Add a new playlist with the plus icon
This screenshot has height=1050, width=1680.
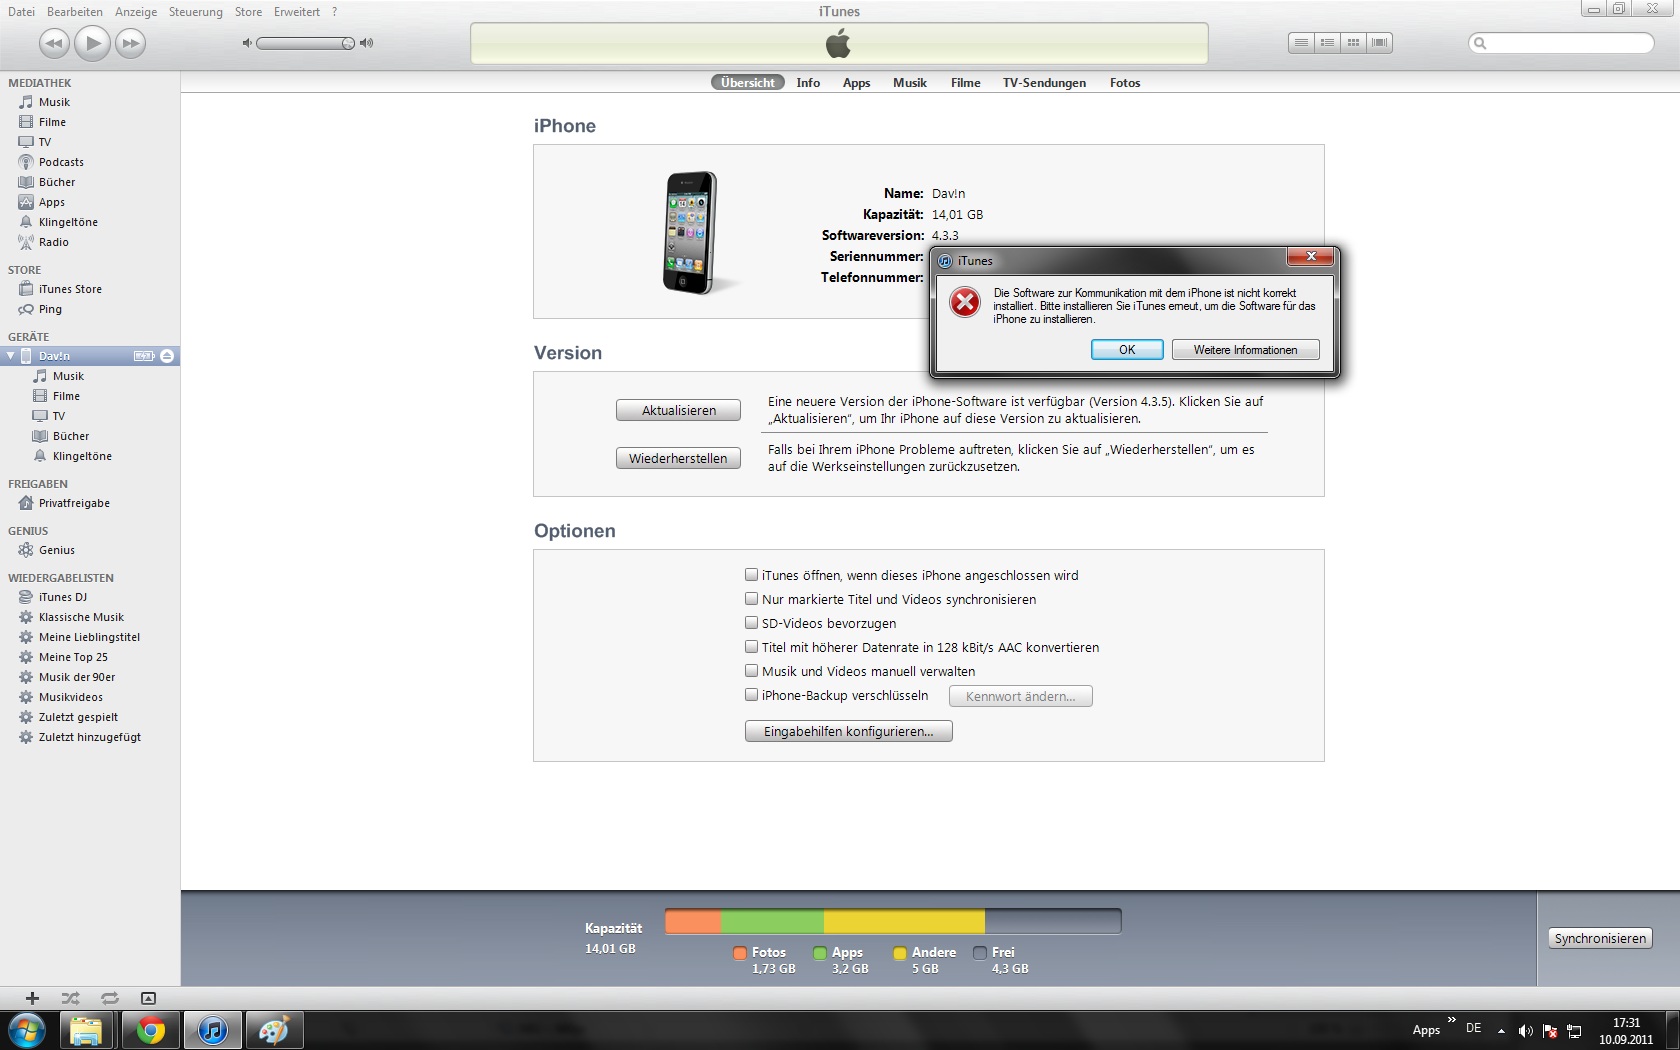pyautogui.click(x=32, y=998)
